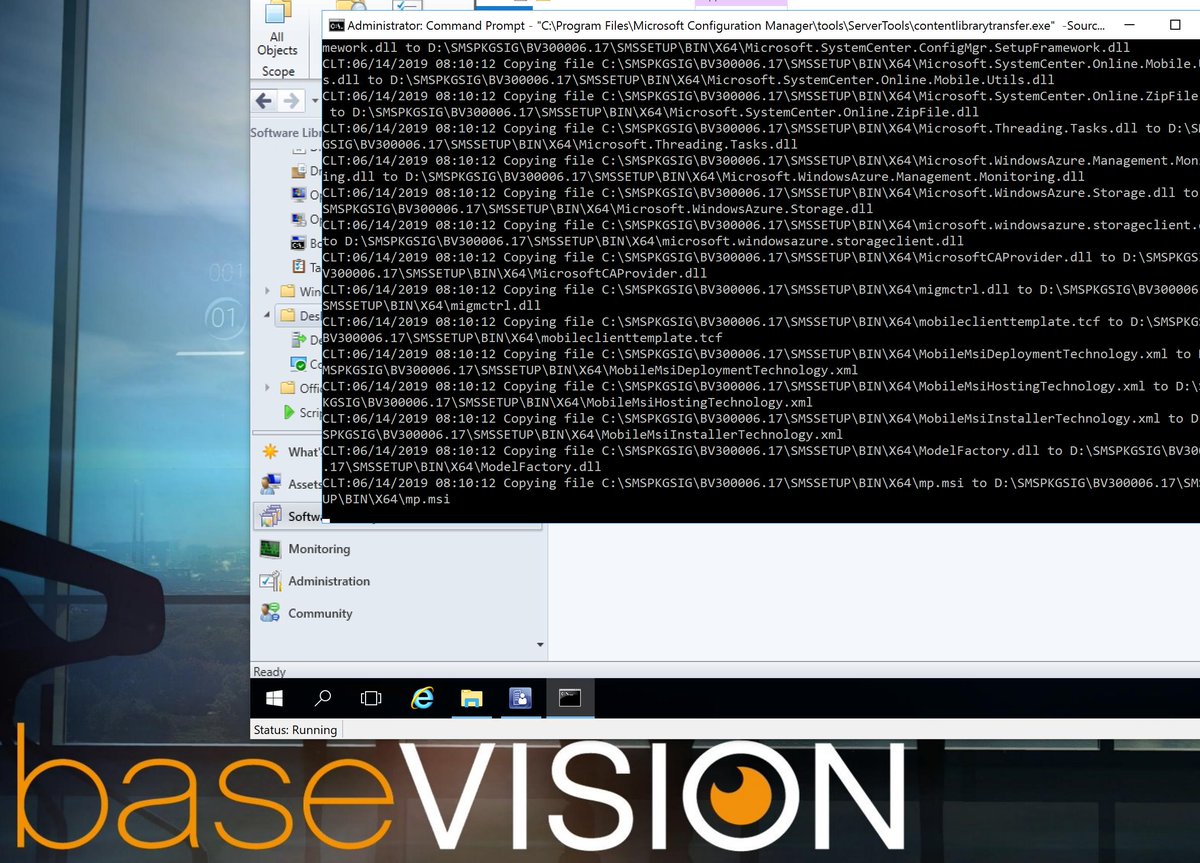Maximize the Command Prompt window
Screen dimensions: 1200x863
[1175, 24]
